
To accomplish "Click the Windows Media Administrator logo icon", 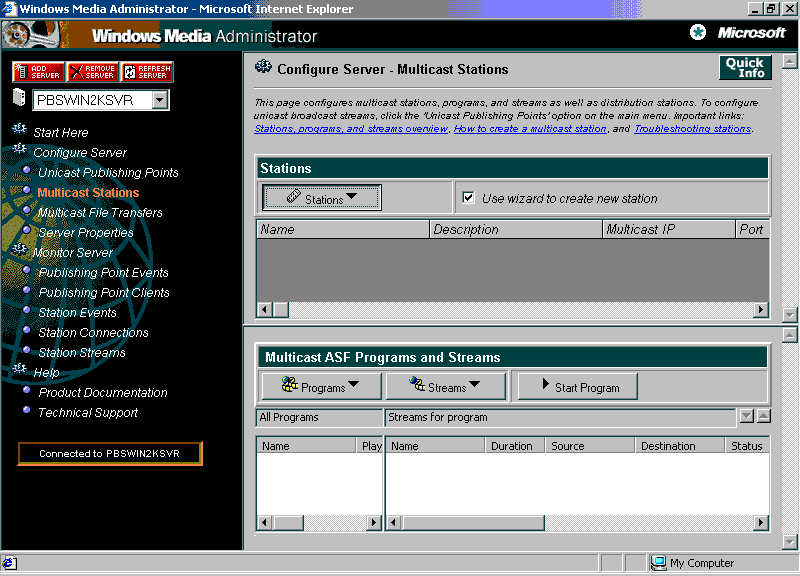I will [31, 35].
